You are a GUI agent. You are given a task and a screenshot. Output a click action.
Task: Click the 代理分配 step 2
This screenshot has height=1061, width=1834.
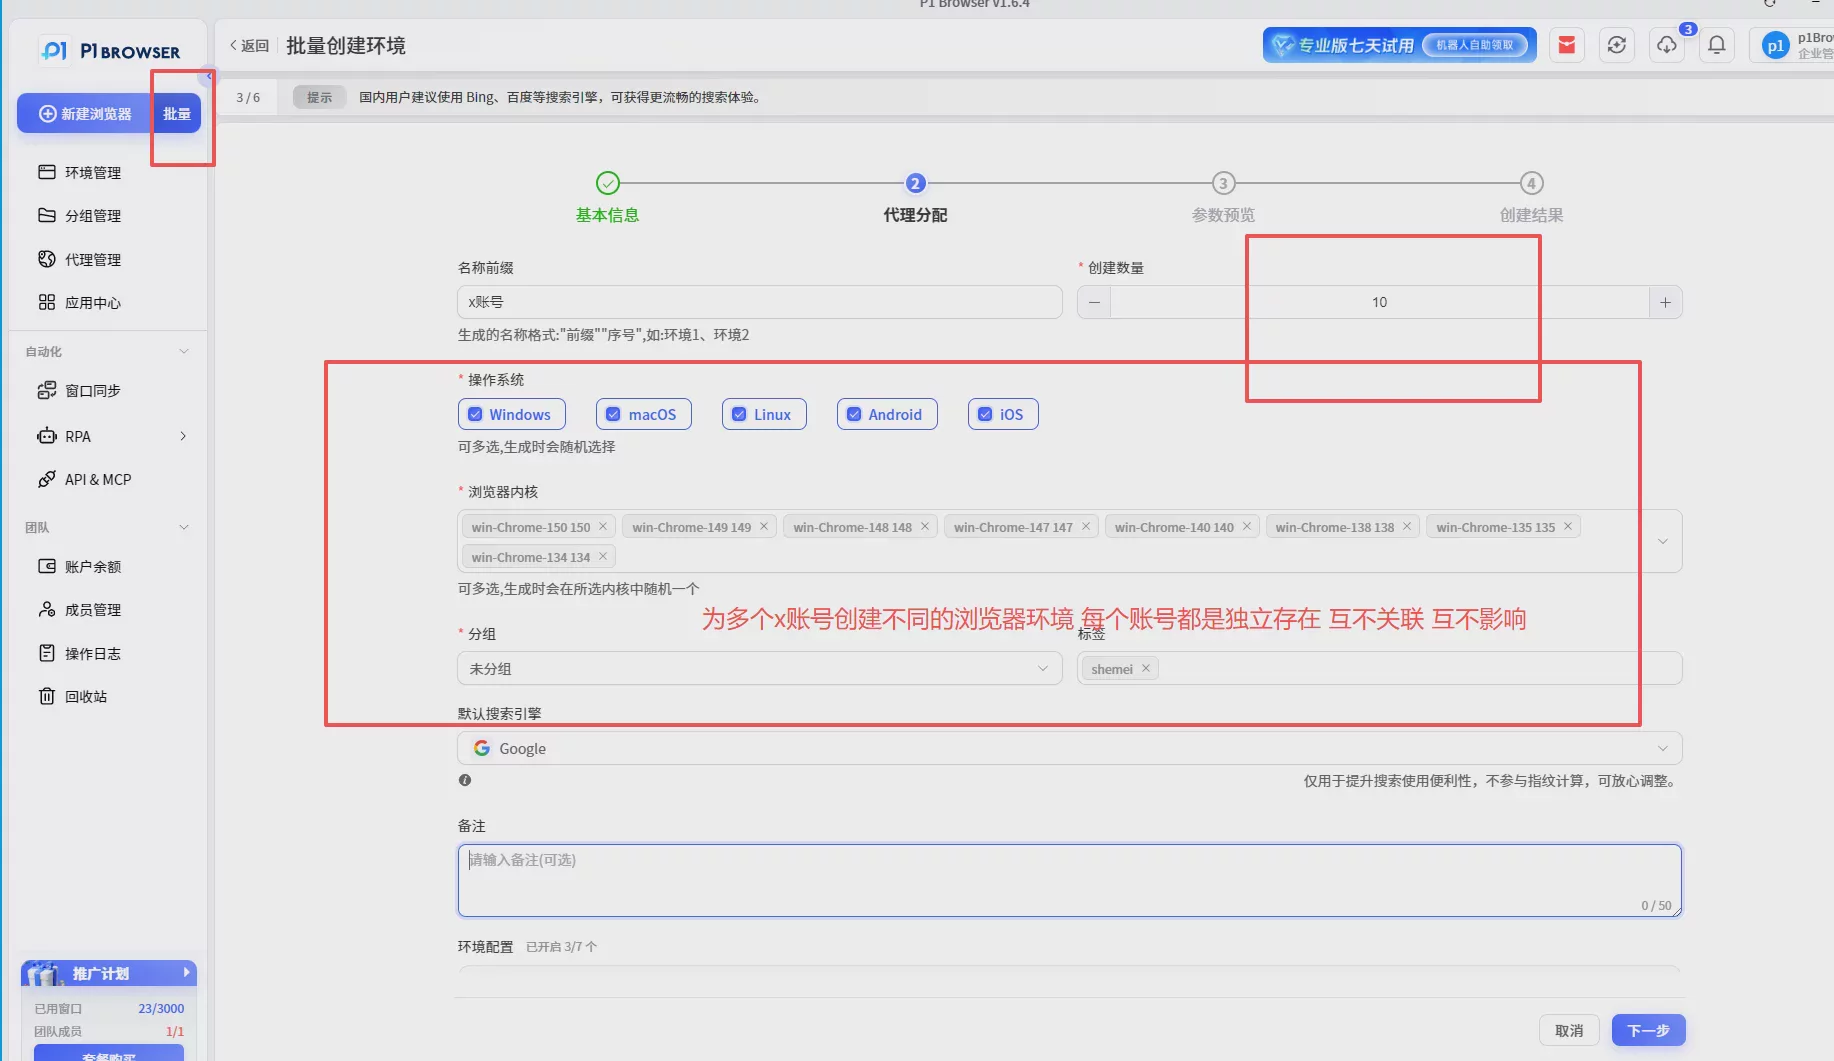[x=915, y=198]
